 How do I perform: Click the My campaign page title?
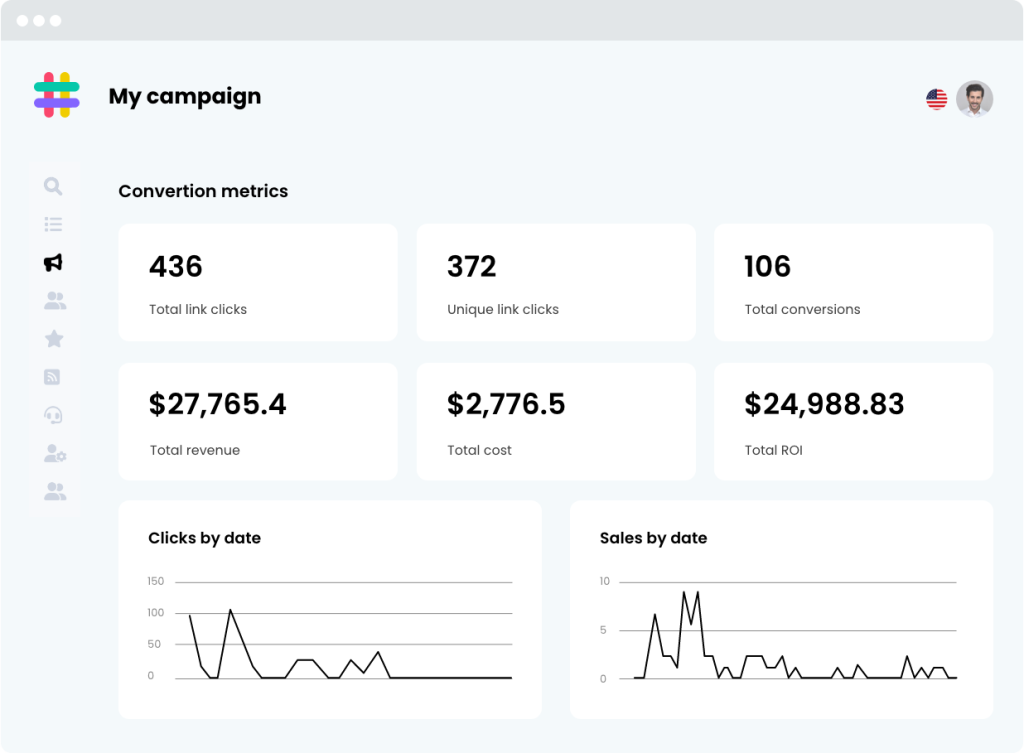pos(185,97)
